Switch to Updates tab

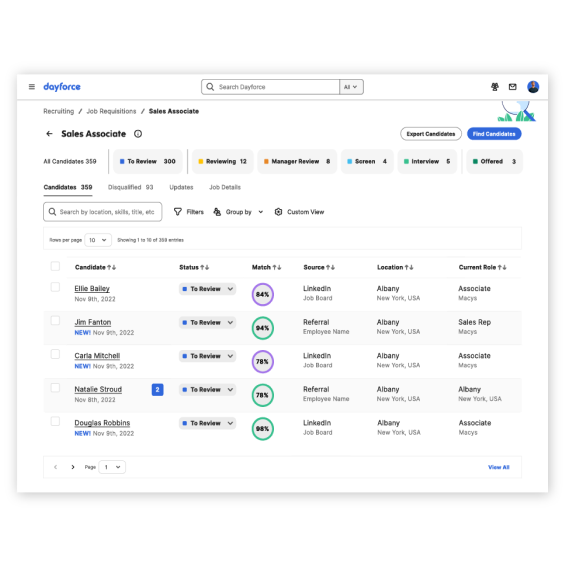click(181, 187)
